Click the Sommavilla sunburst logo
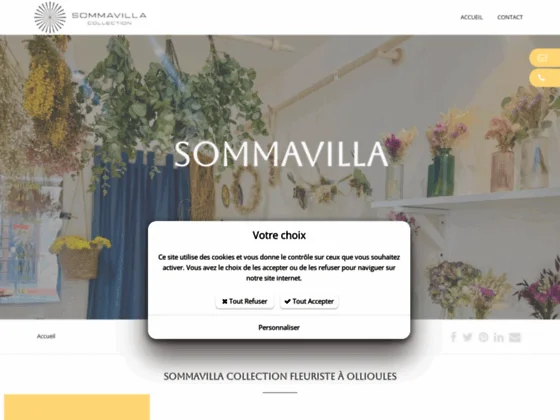560x420 pixels. click(50, 17)
